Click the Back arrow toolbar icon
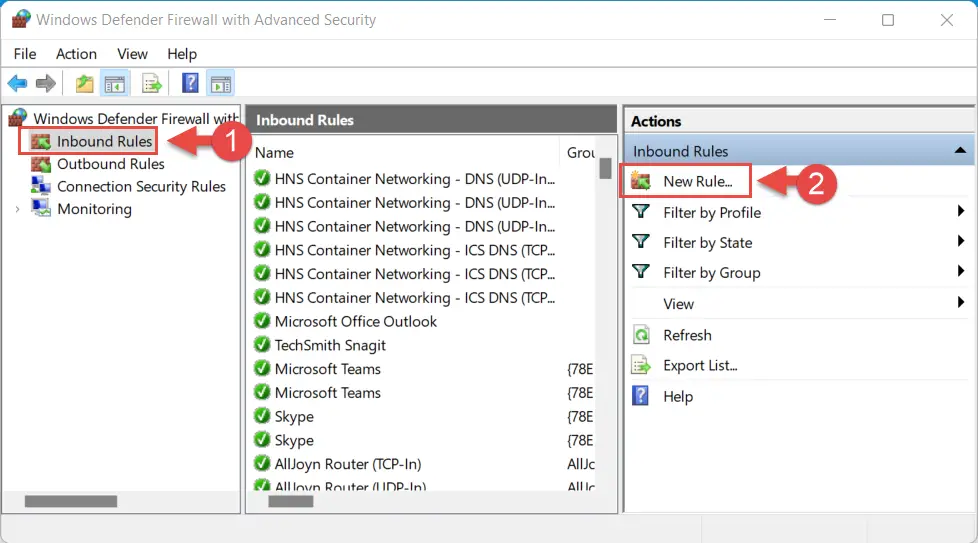This screenshot has width=978, height=543. click(x=17, y=83)
